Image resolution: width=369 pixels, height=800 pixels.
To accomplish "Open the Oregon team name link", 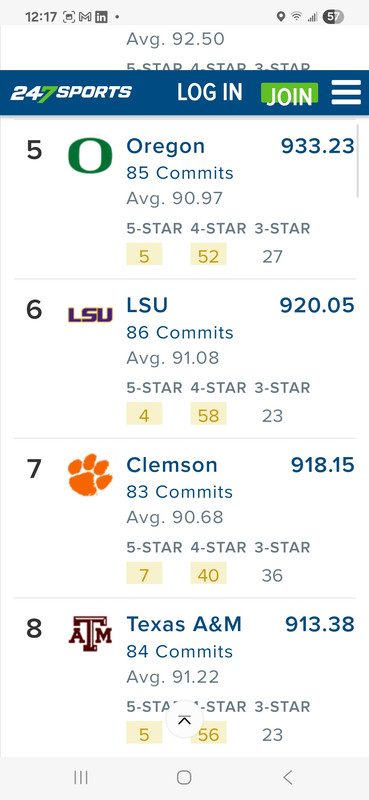I will 166,146.
